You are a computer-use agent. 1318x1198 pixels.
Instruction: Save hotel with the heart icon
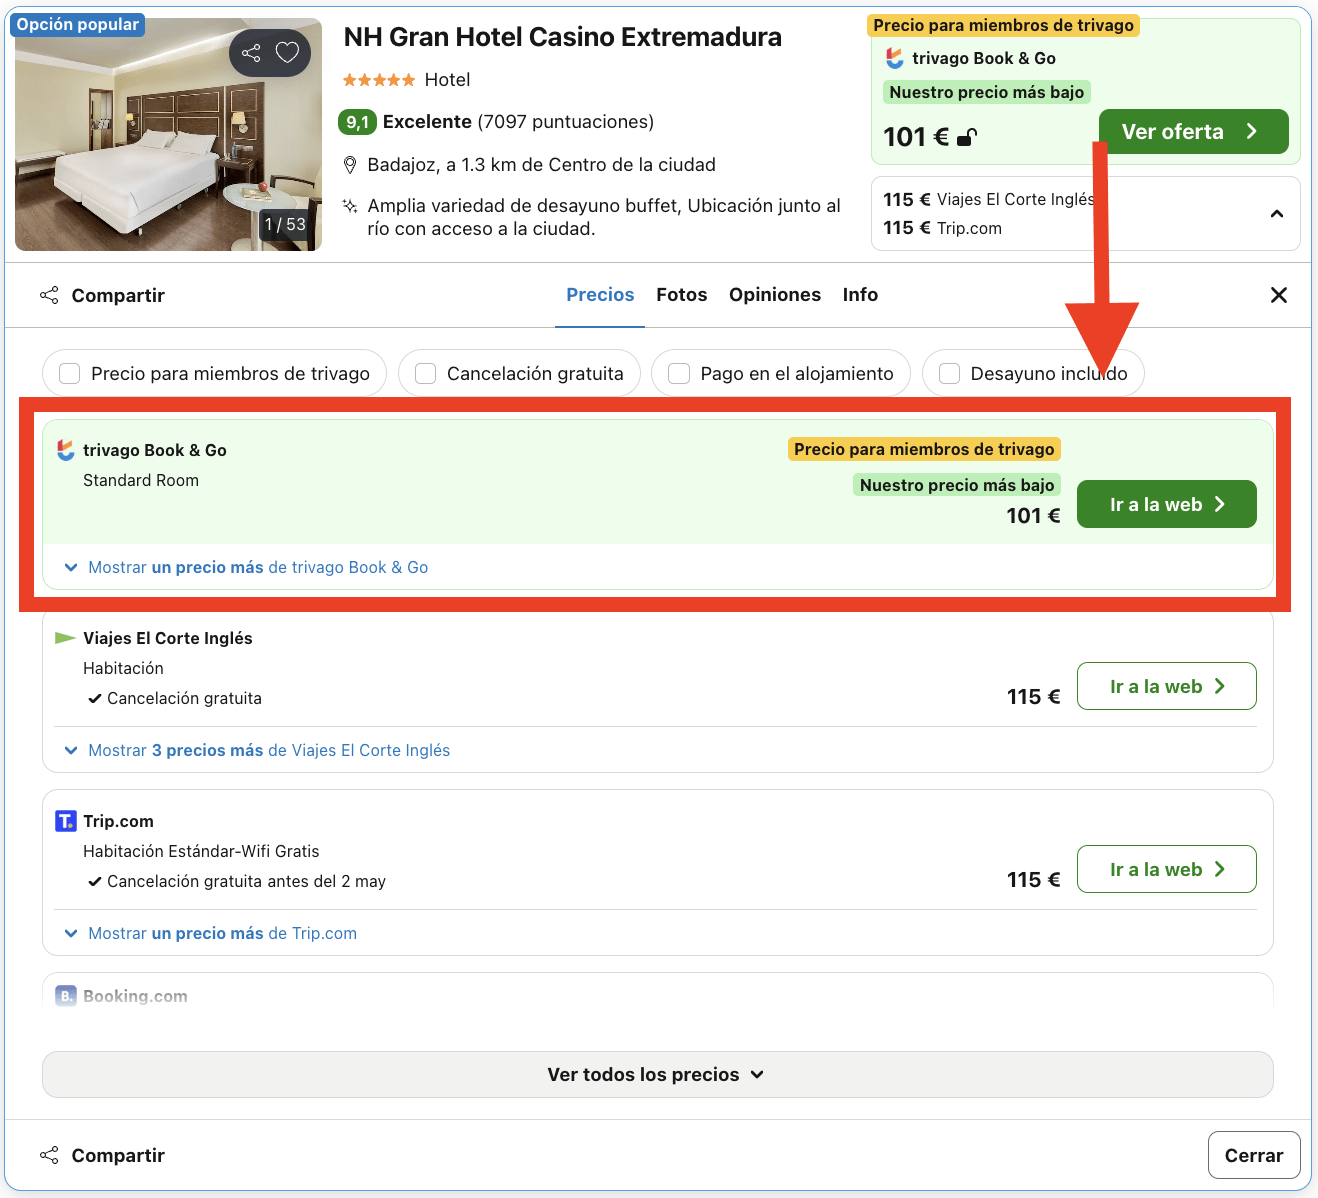click(x=287, y=52)
